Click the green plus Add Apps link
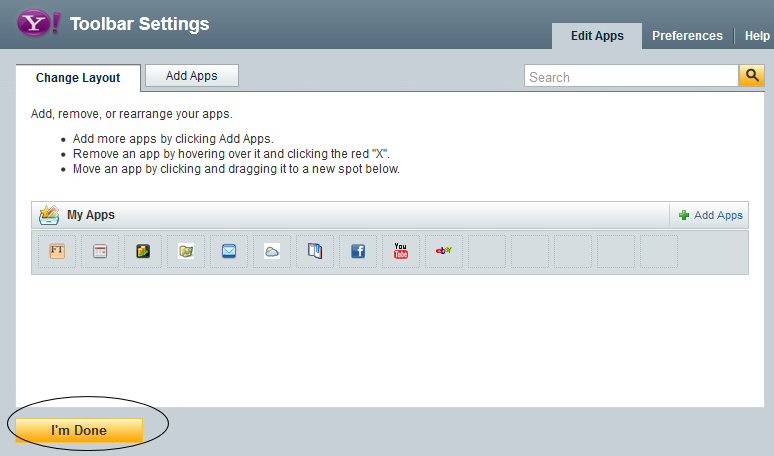This screenshot has width=774, height=456. (x=711, y=215)
